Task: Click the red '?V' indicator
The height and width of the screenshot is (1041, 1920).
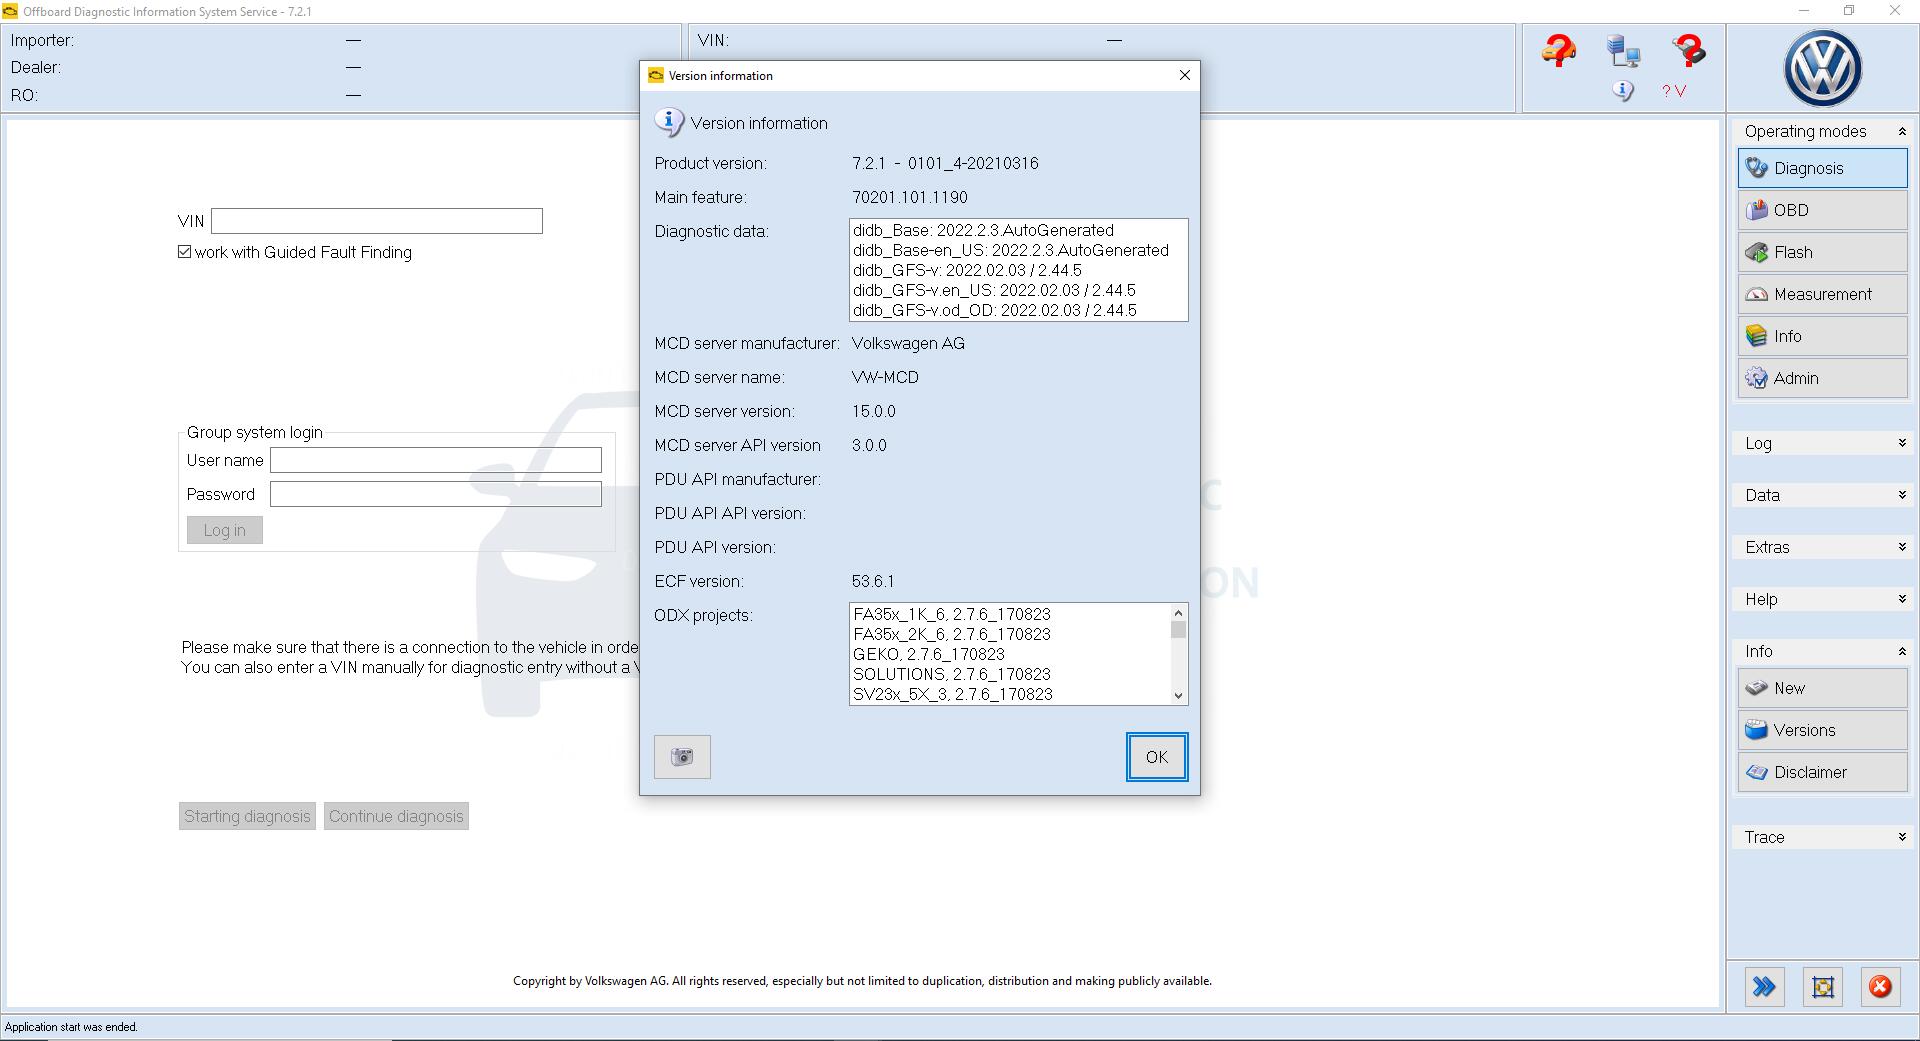Action: [1674, 91]
